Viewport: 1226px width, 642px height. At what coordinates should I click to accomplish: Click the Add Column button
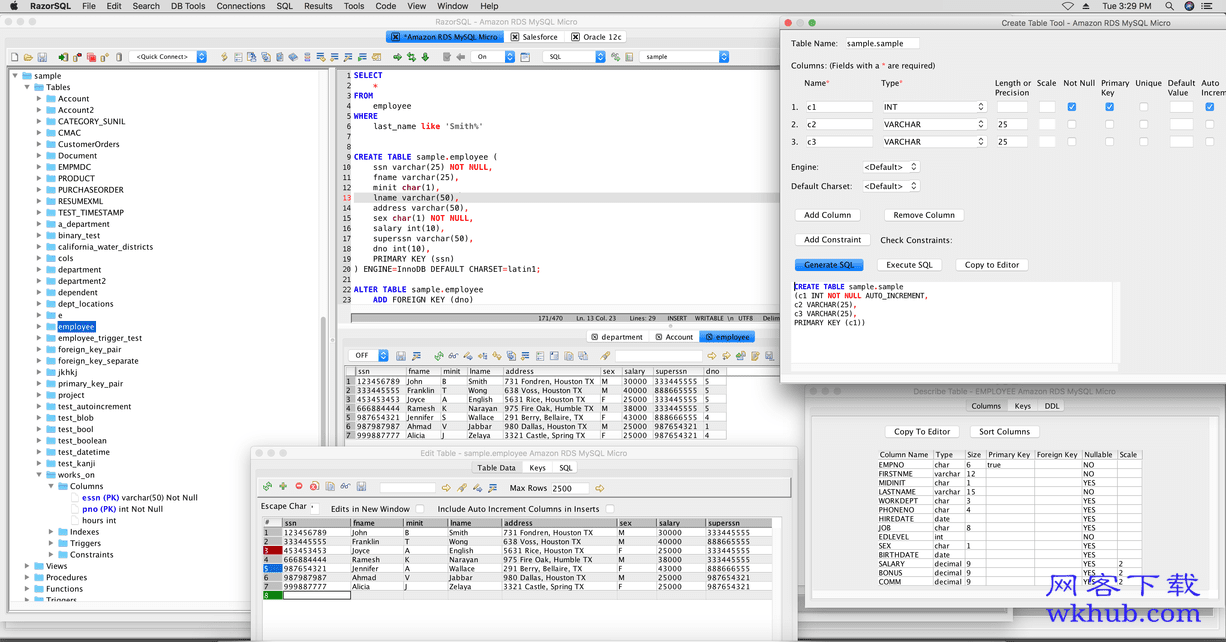[828, 215]
